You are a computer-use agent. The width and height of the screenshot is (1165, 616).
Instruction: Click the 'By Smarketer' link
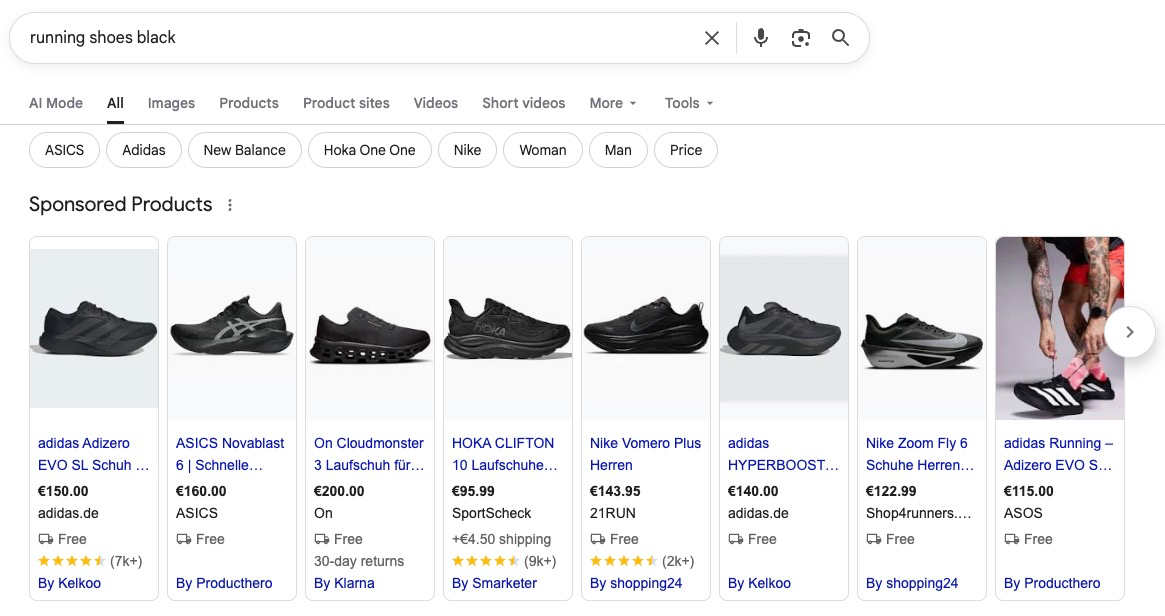pyautogui.click(x=494, y=583)
